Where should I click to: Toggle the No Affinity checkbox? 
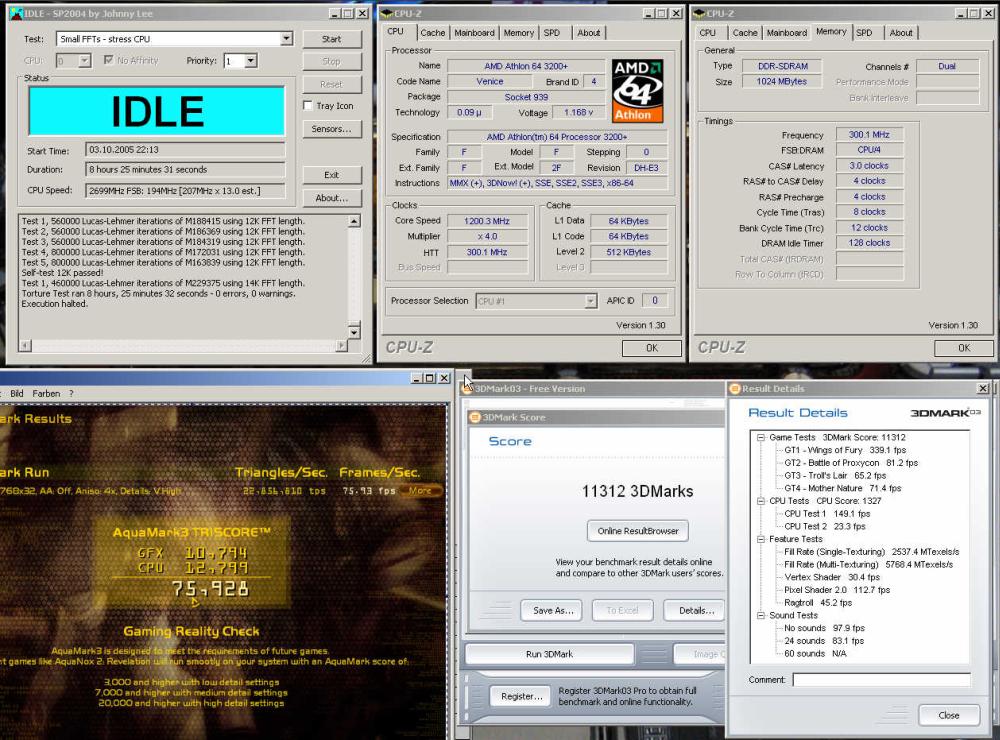coord(108,60)
